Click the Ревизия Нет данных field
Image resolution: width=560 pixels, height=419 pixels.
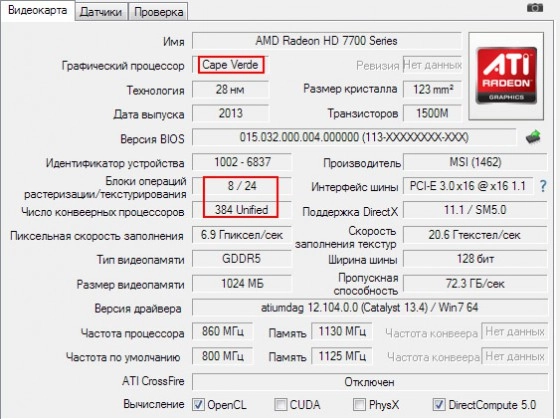[432, 65]
